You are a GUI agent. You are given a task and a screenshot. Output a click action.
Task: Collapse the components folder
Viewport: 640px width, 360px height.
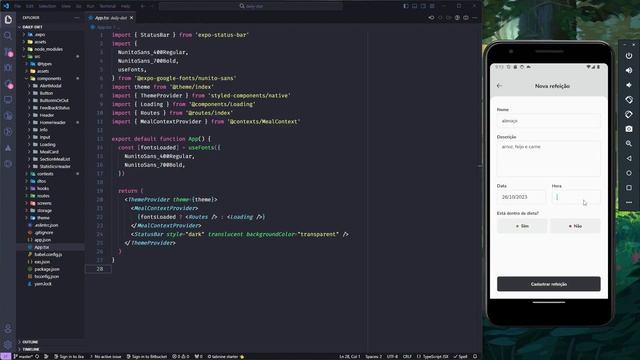point(49,78)
